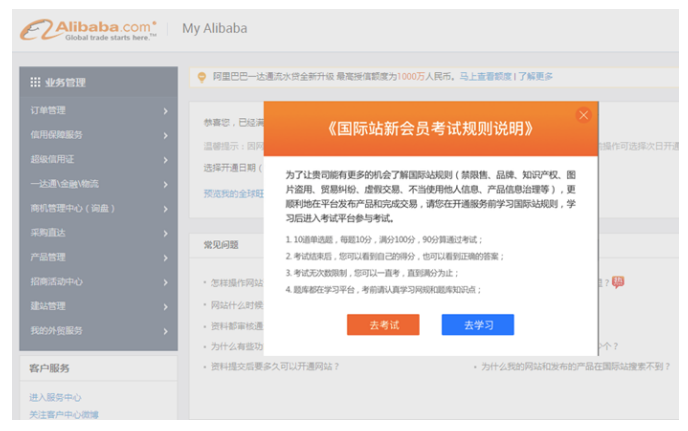Click the blue 去学习 button

[x=478, y=325]
